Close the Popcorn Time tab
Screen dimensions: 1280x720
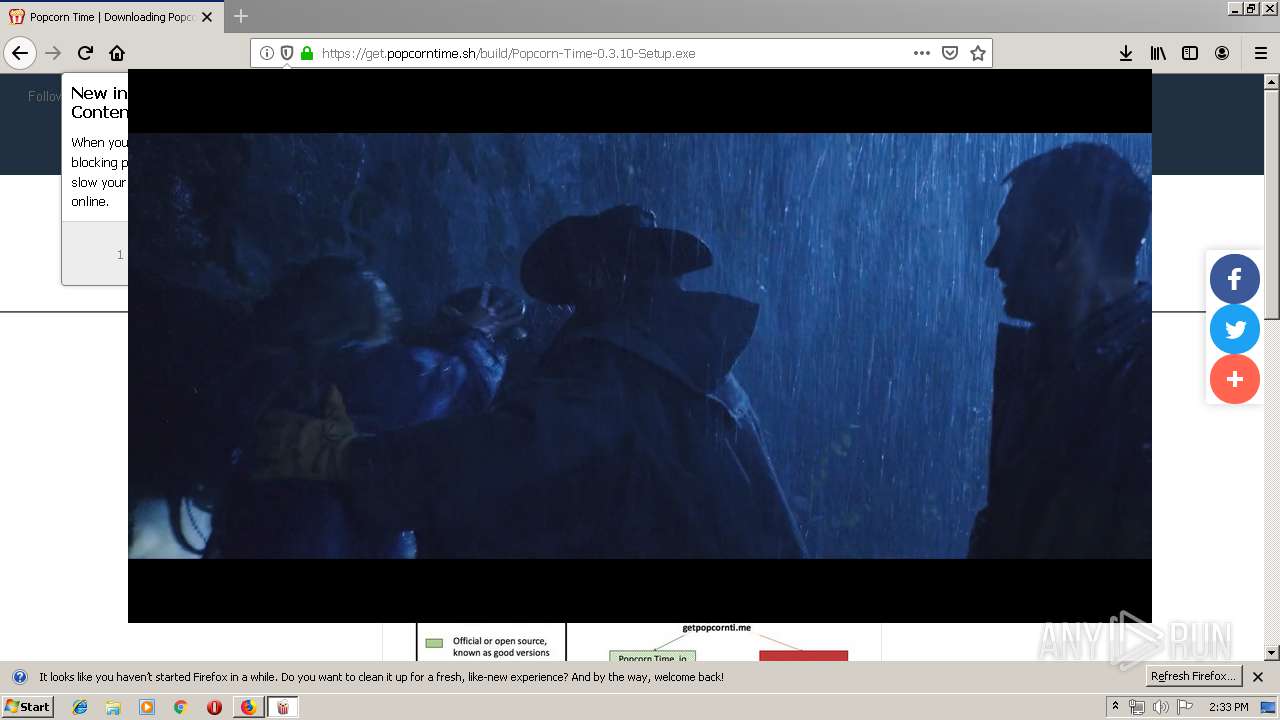click(x=207, y=17)
